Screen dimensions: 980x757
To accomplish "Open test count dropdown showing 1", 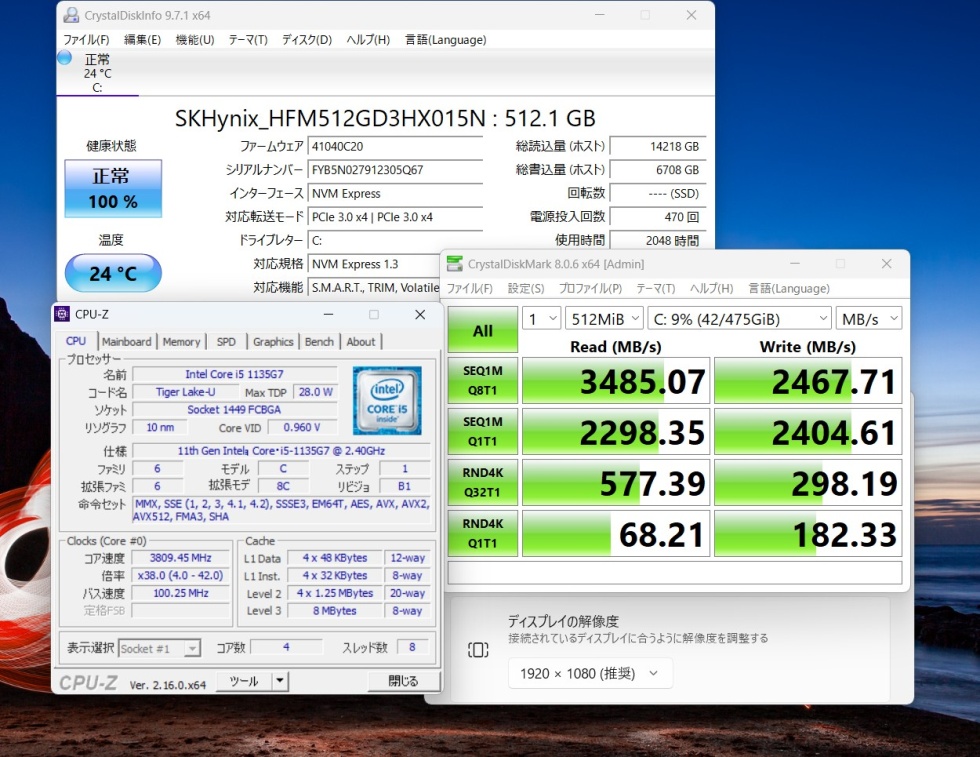I will [x=541, y=319].
